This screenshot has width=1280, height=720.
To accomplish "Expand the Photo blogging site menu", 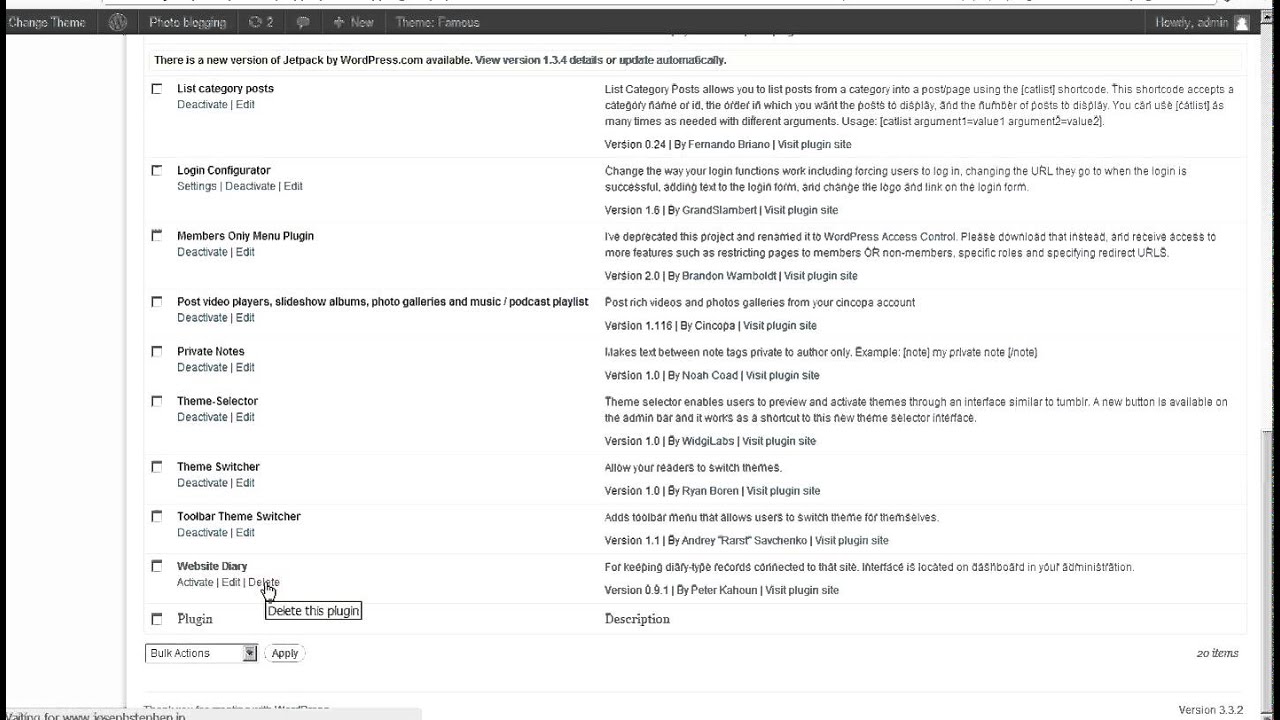I will click(187, 22).
